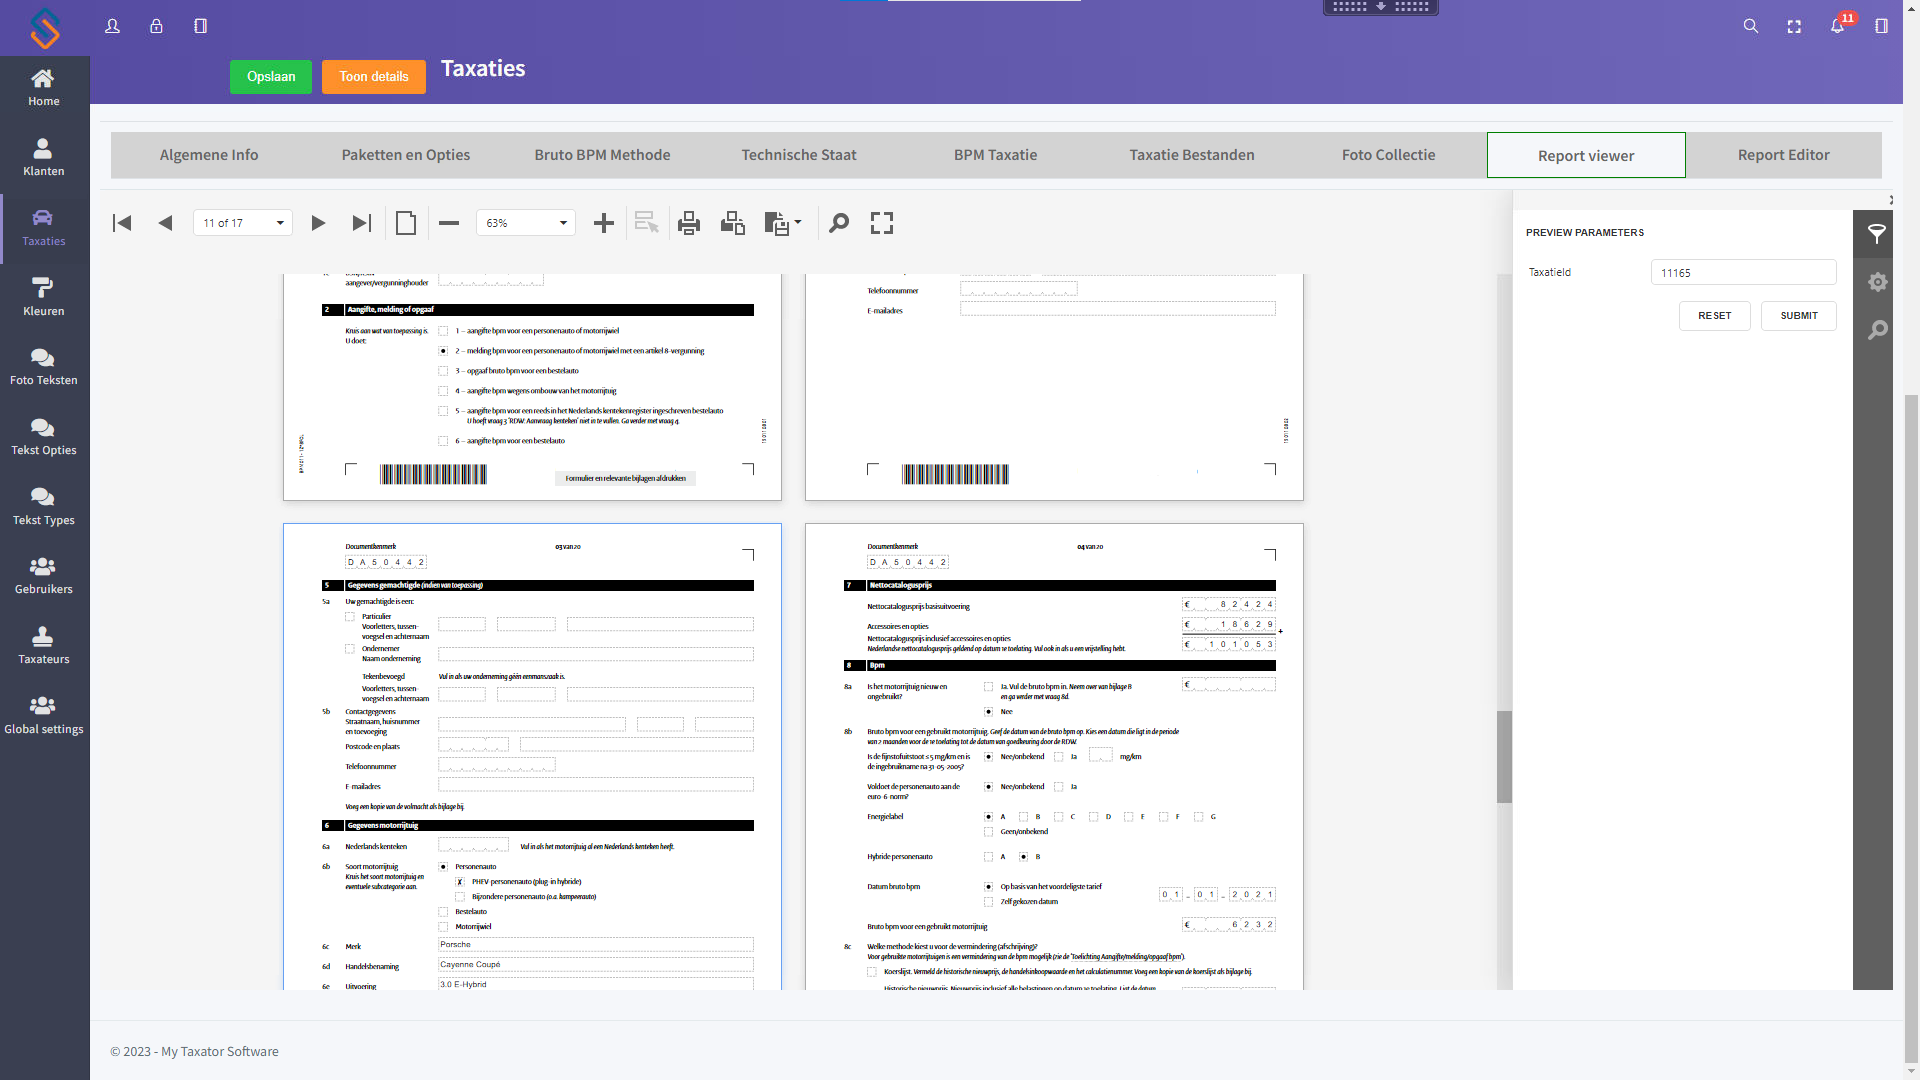Open Foto Teksten in sidebar
This screenshot has width=1920, height=1080.
tap(44, 367)
